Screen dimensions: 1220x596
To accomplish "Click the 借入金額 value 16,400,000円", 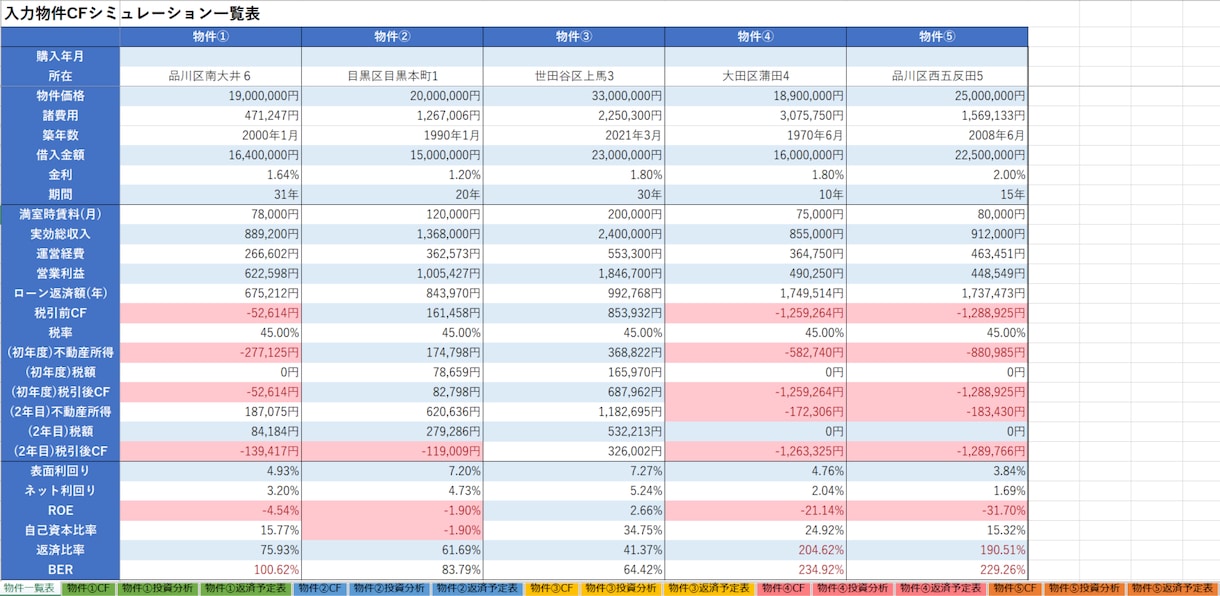I will (x=210, y=155).
